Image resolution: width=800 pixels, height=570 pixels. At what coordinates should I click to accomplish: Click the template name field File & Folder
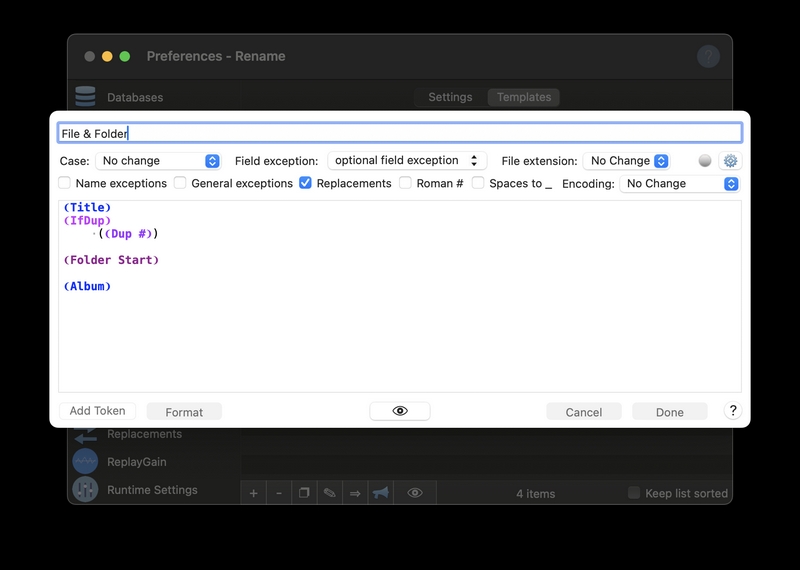[x=400, y=133]
